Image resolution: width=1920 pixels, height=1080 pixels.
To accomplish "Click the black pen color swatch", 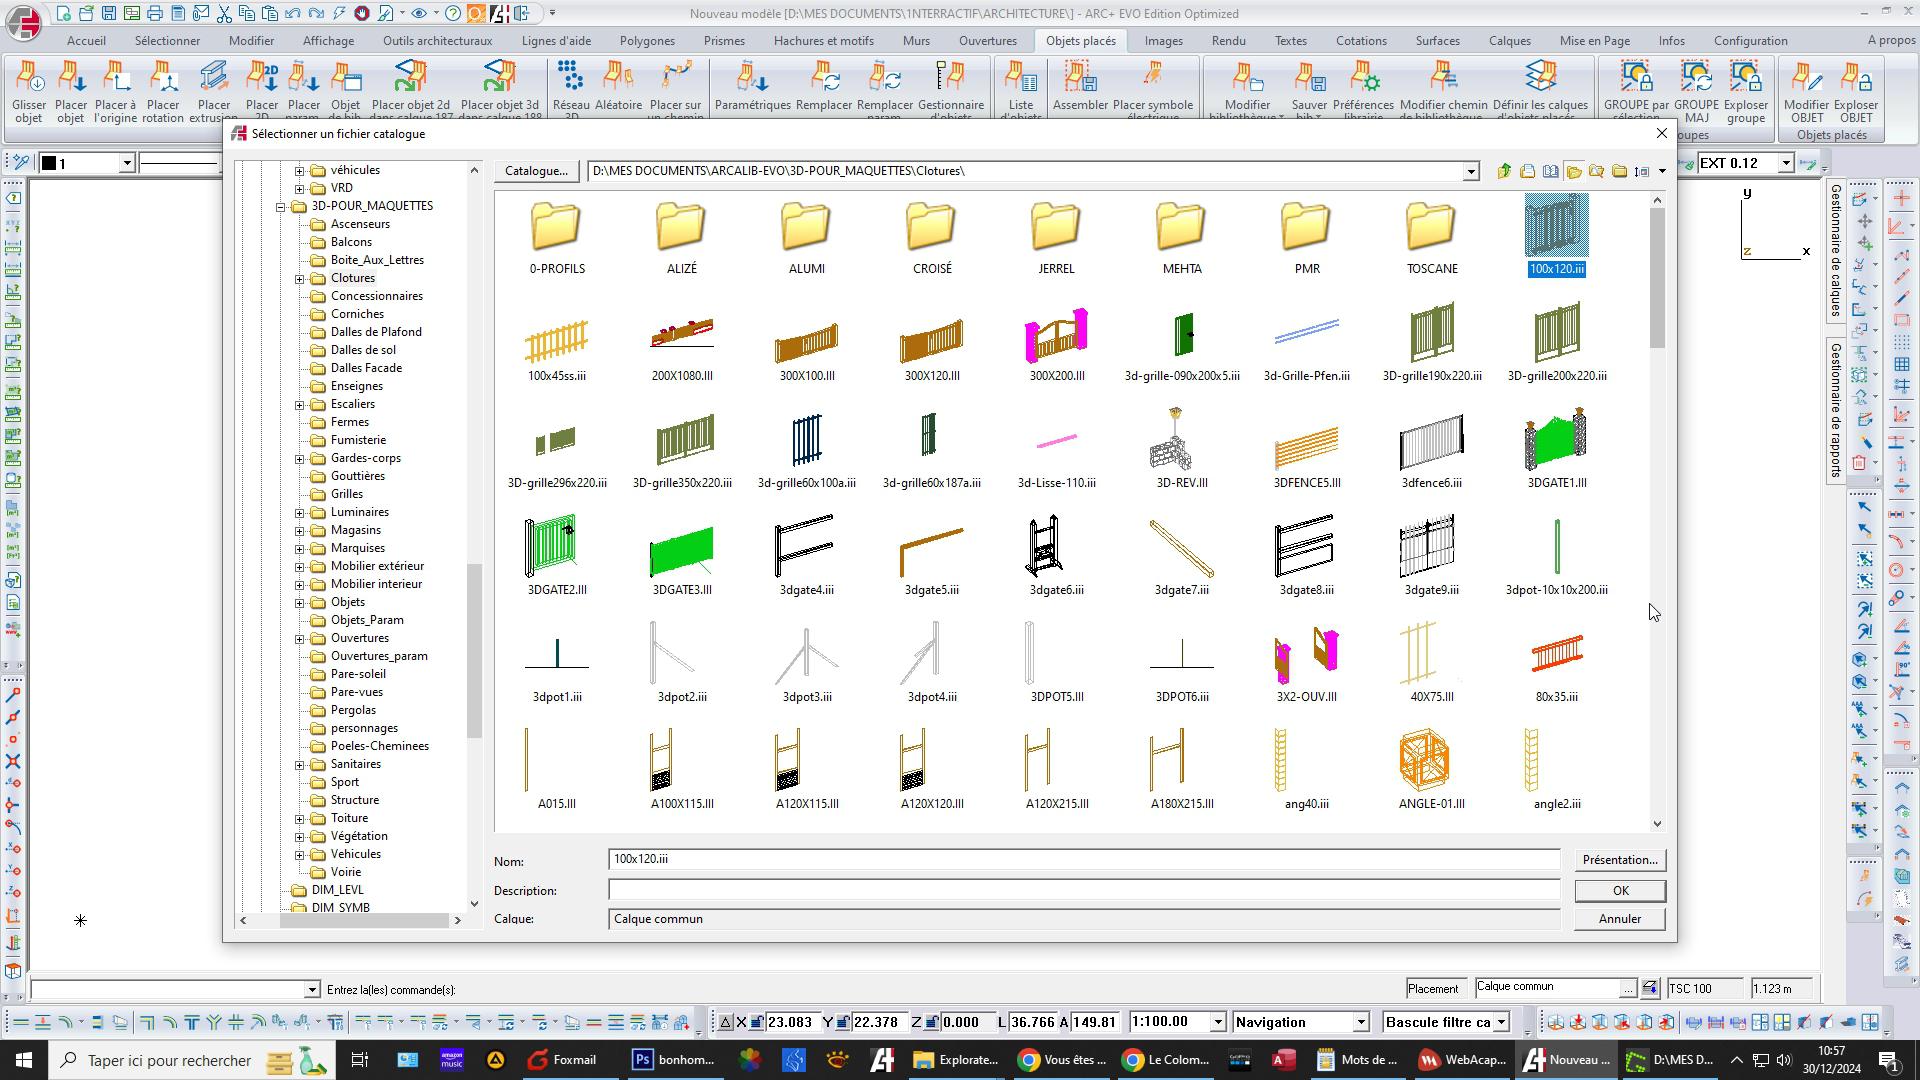I will coord(48,163).
